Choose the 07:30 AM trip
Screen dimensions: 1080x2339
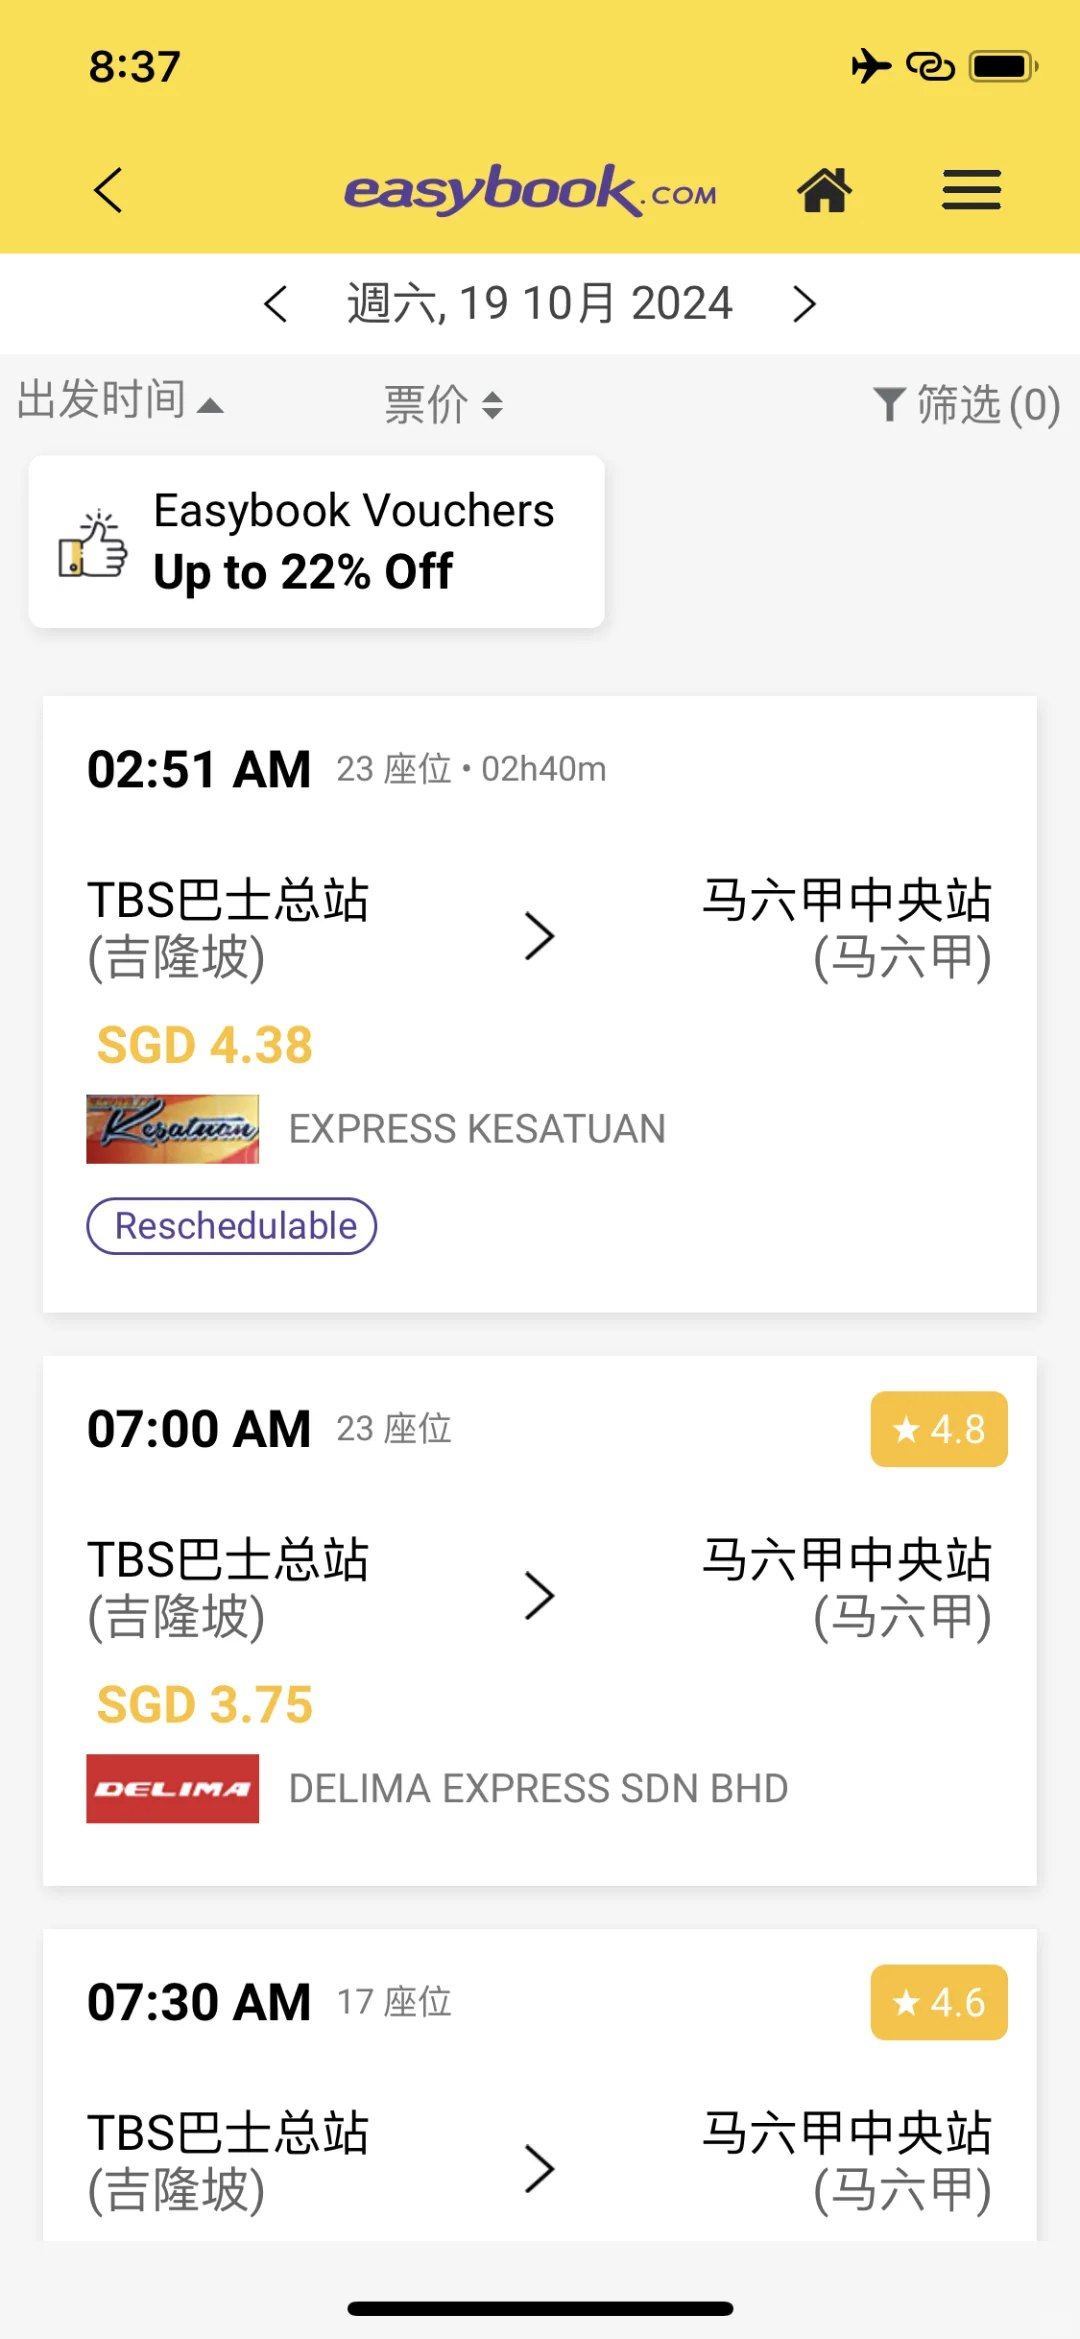click(x=540, y=2085)
